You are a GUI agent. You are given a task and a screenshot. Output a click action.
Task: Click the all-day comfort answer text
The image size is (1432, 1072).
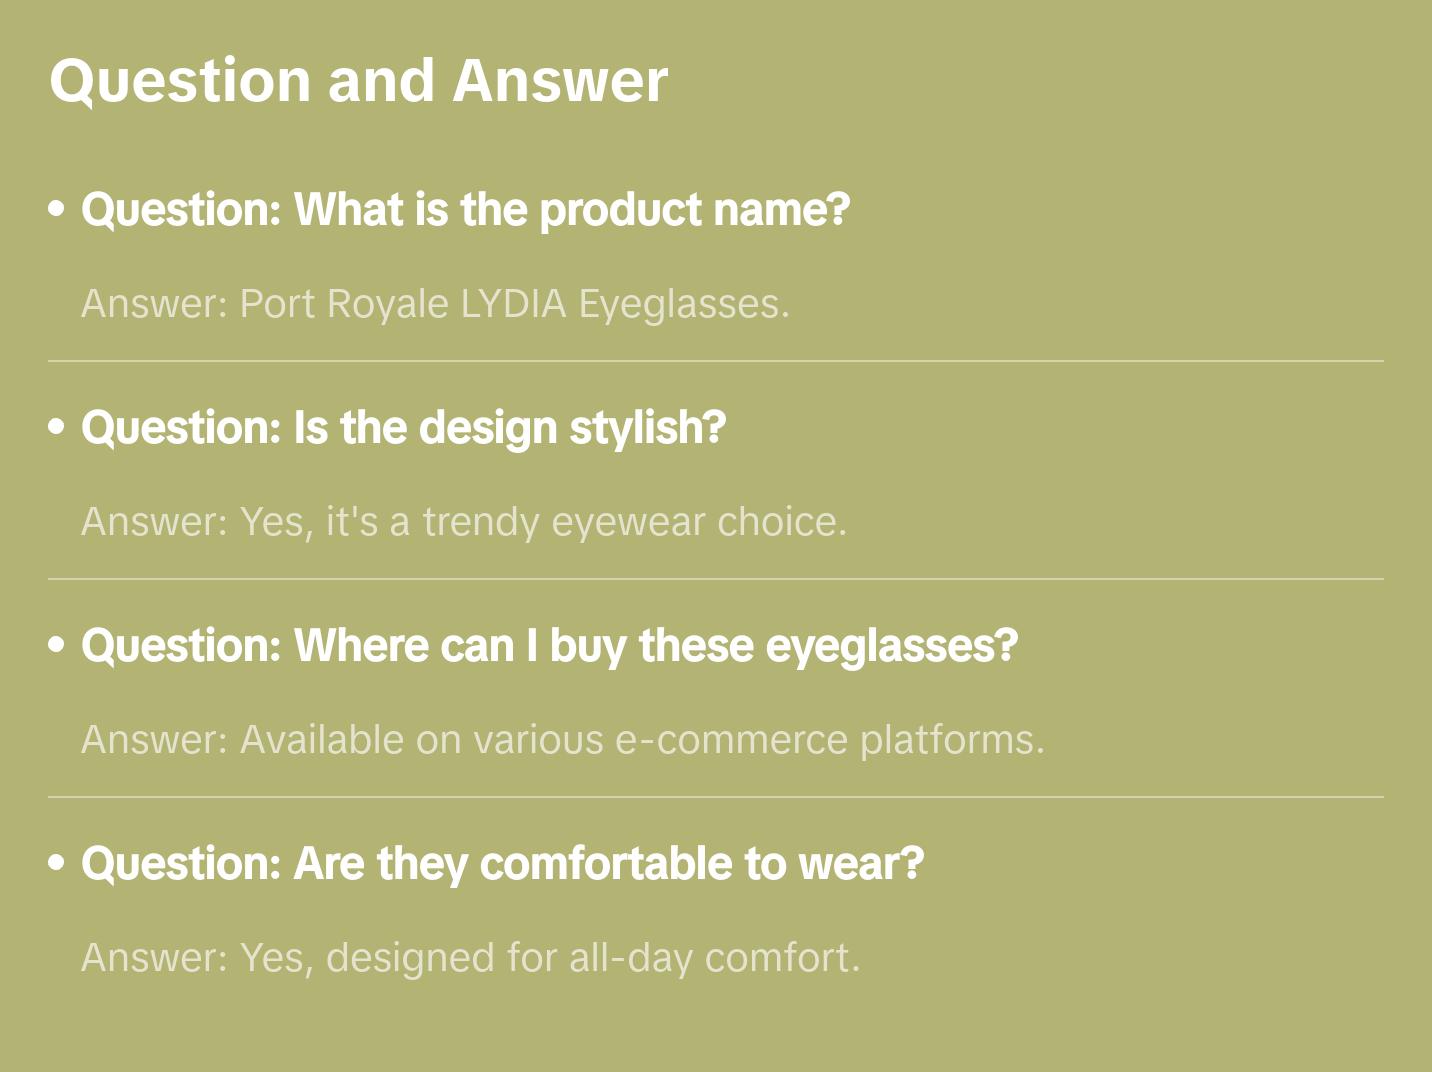(x=470, y=958)
